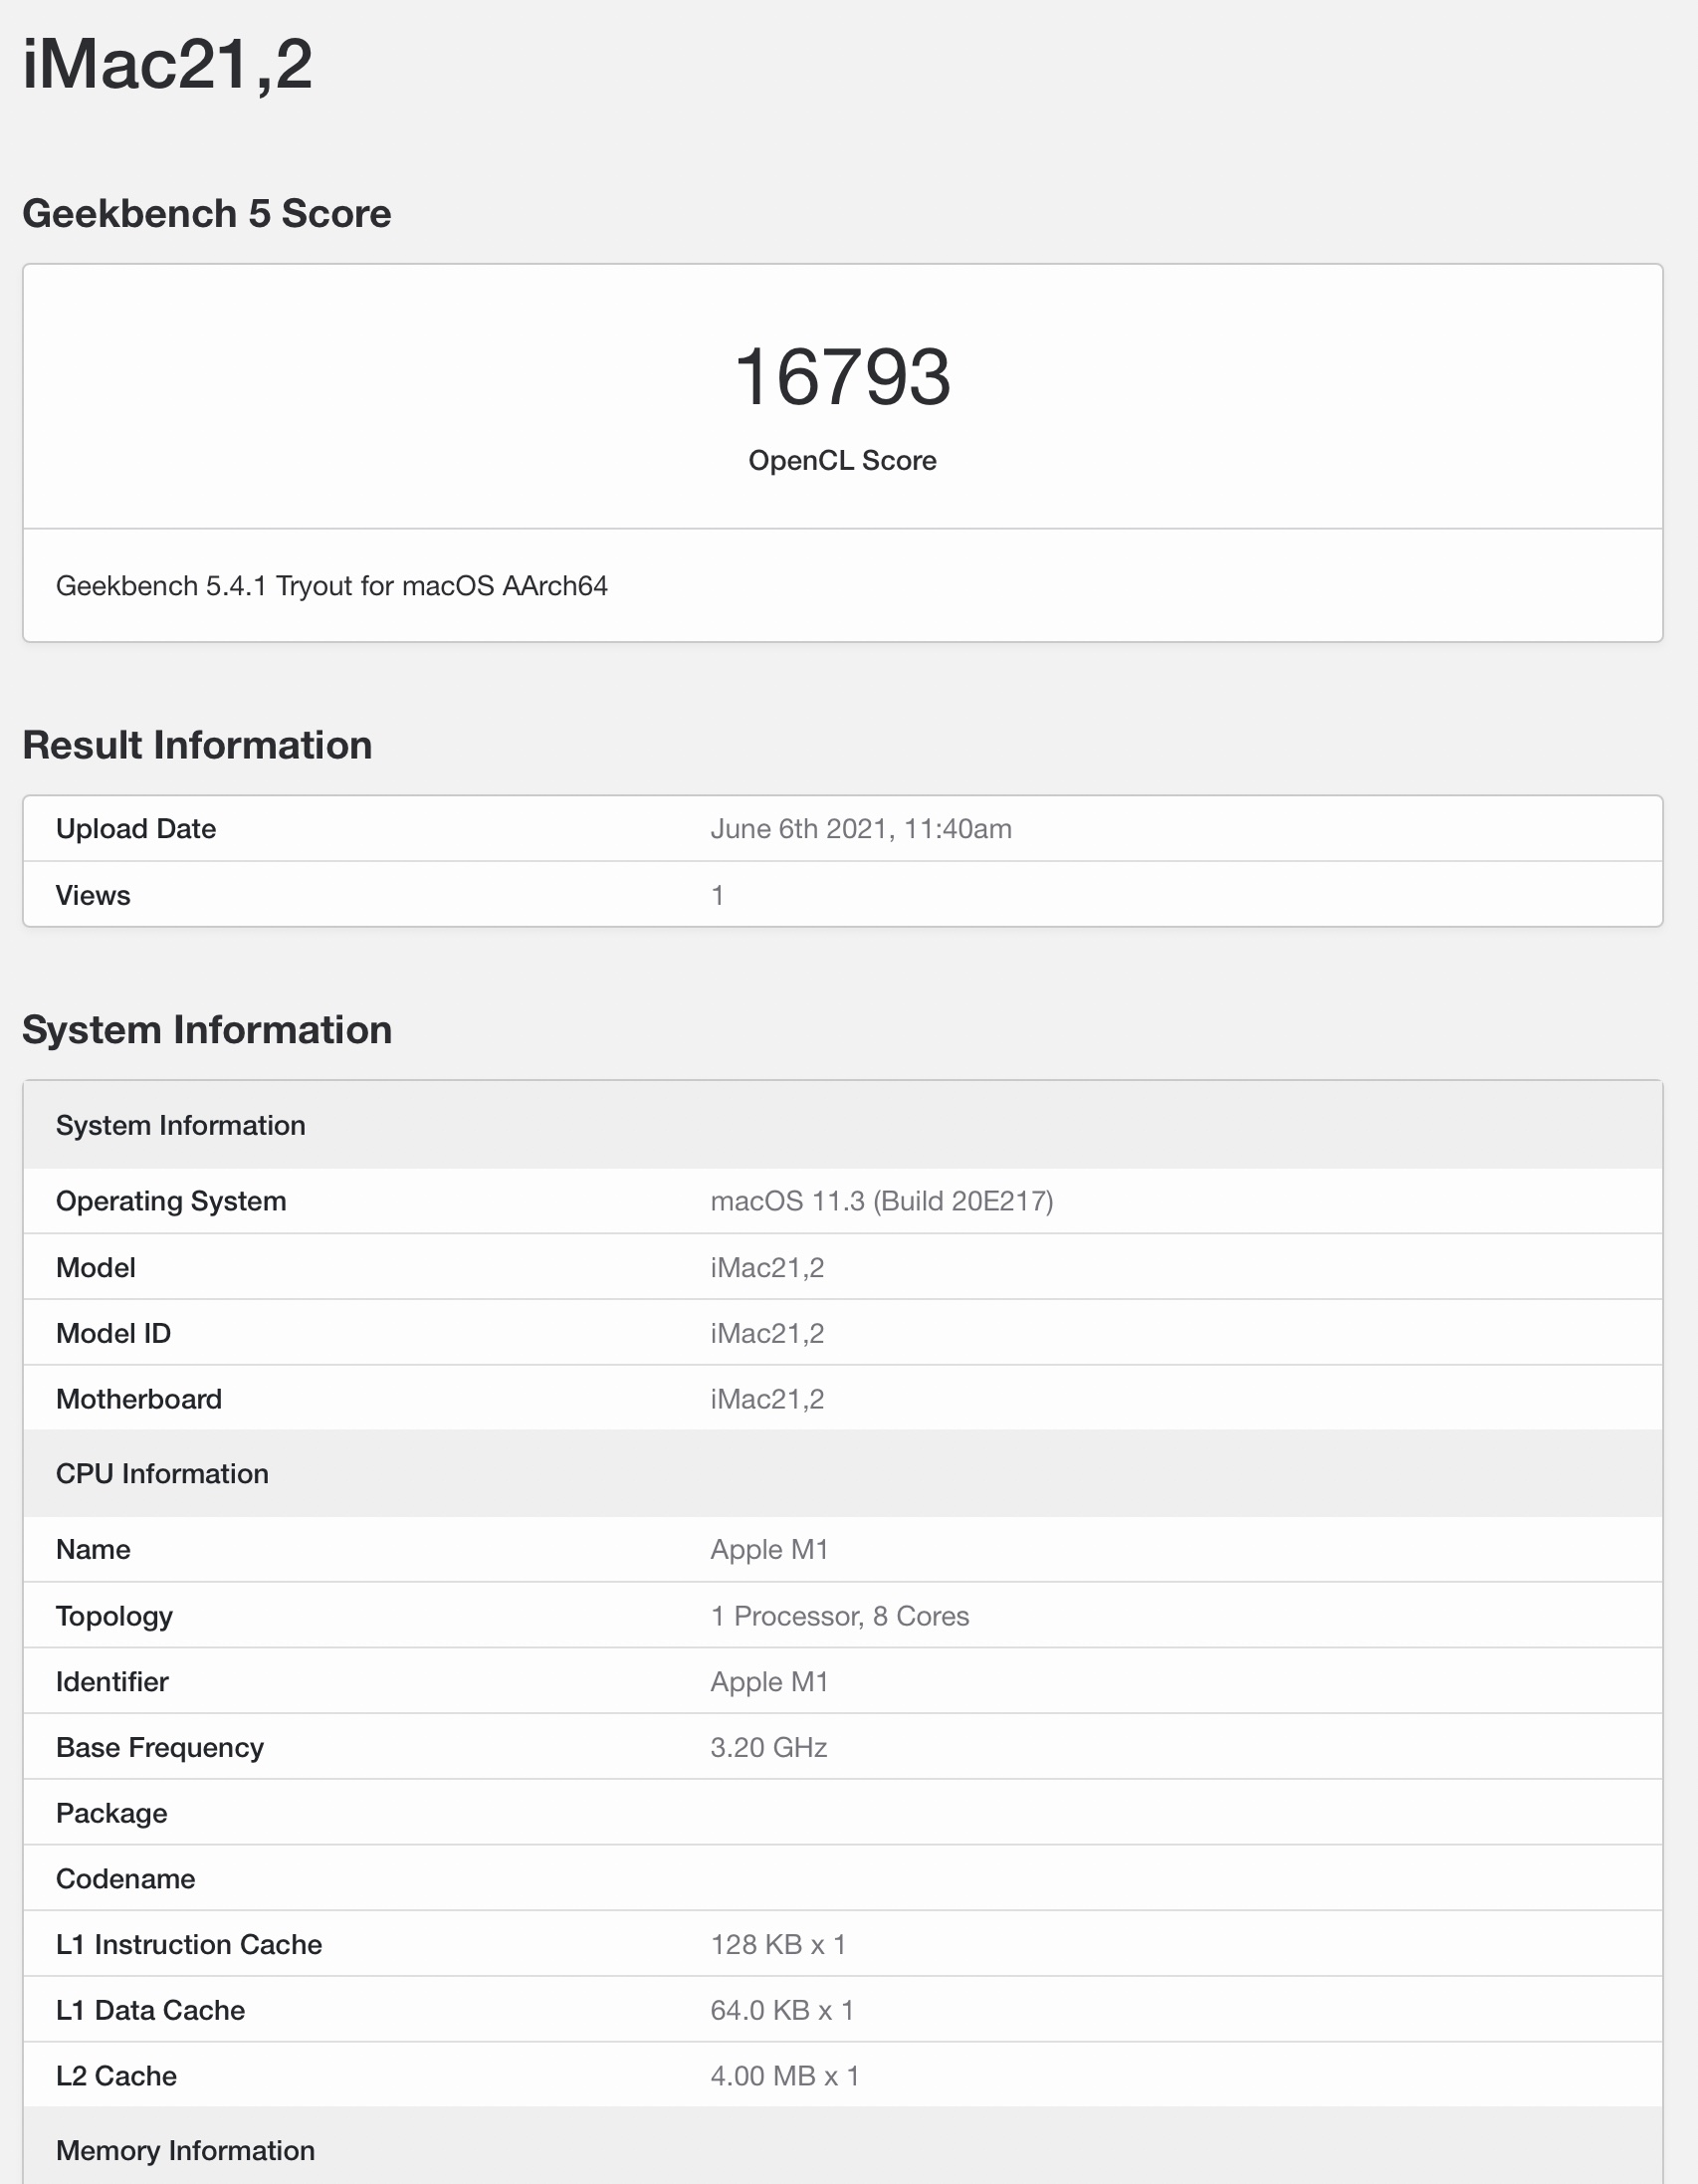Click the L1 Instruction Cache label
The height and width of the screenshot is (2184, 1698).
[189, 1945]
